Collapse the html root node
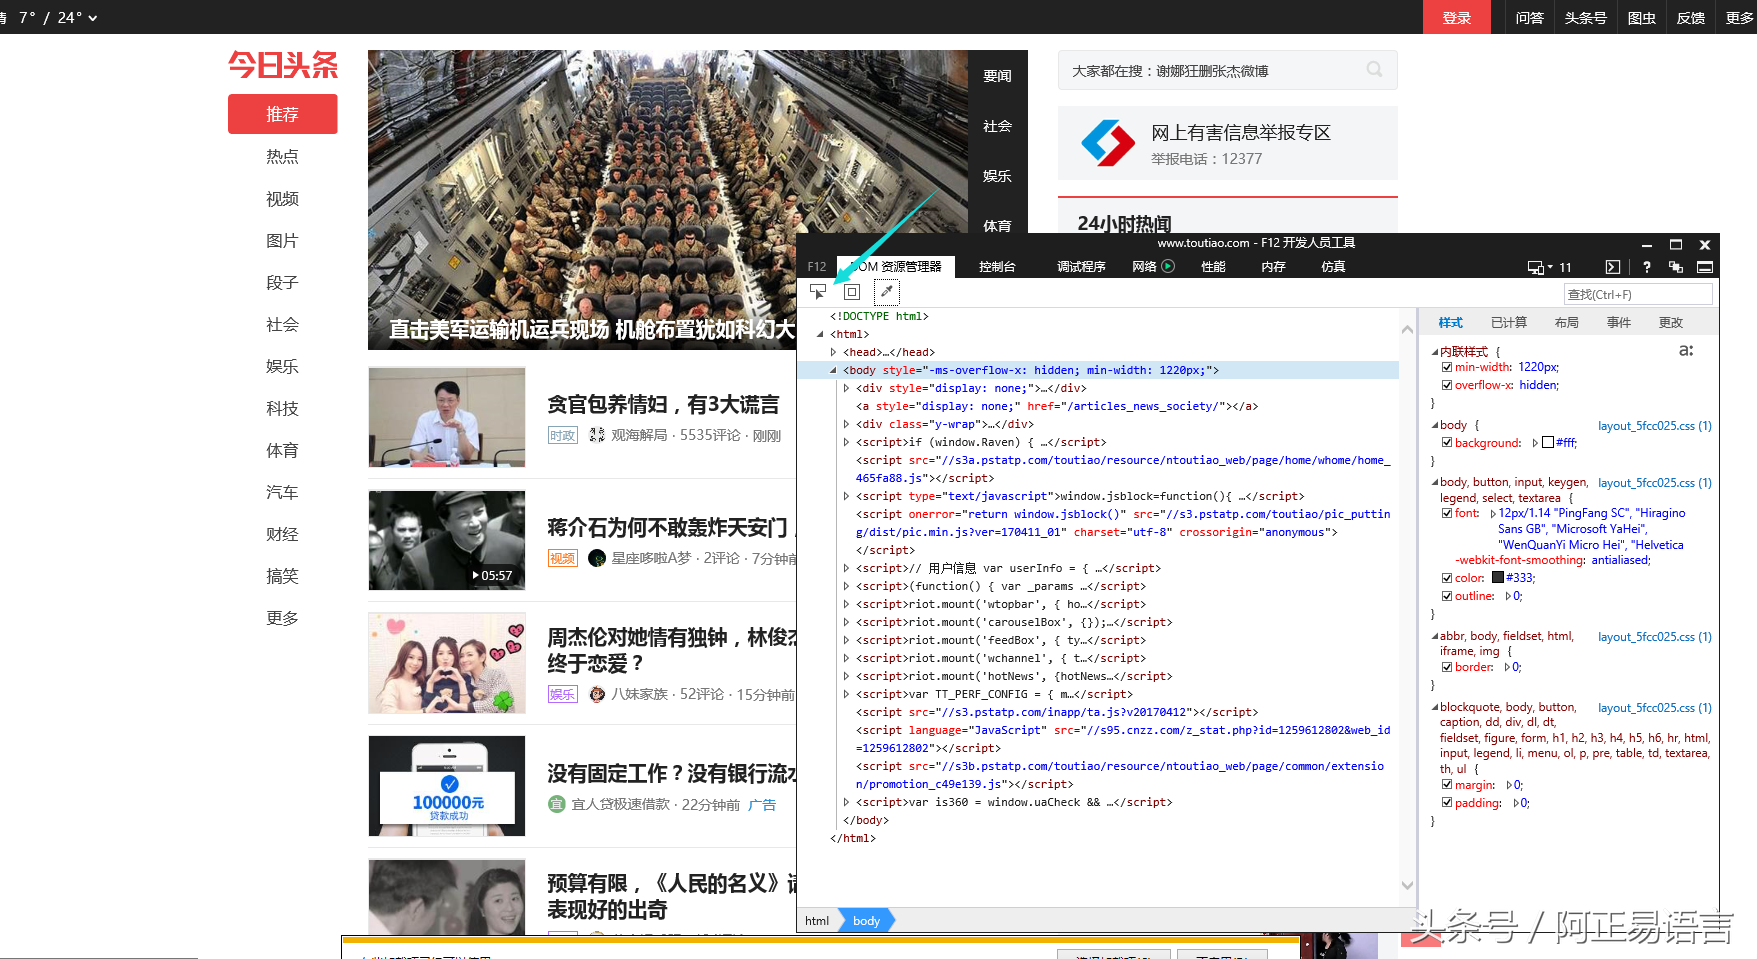Screen dimensions: 1757x959 point(820,334)
